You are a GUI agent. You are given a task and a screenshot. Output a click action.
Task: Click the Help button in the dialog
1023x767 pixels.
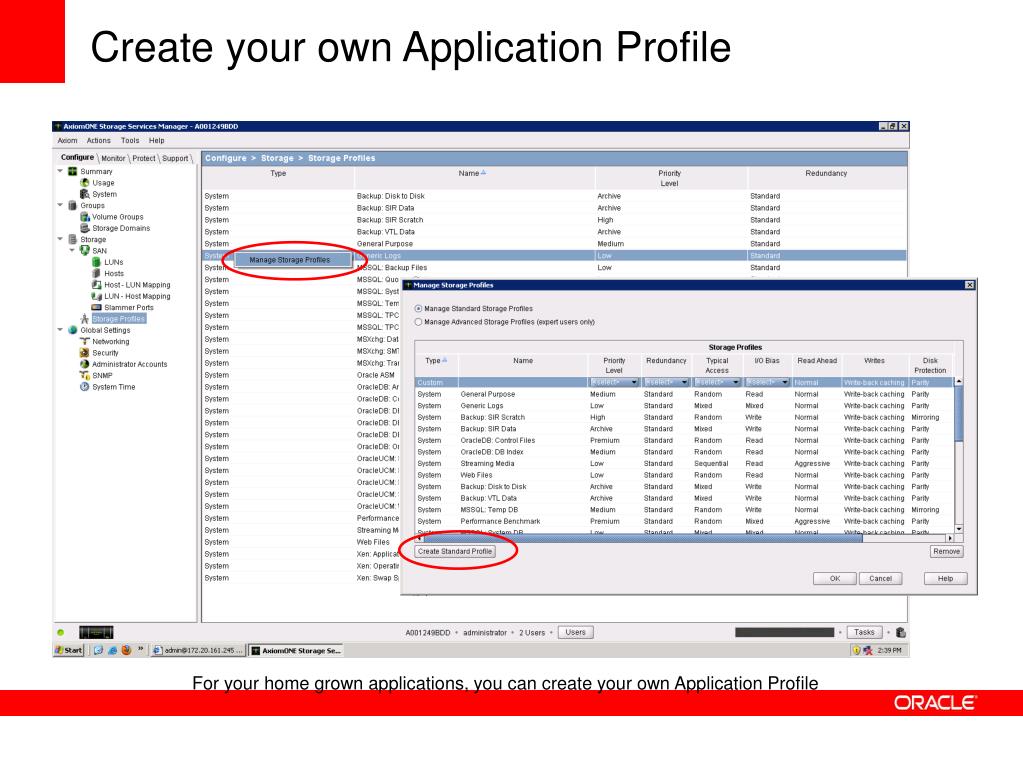pos(945,579)
